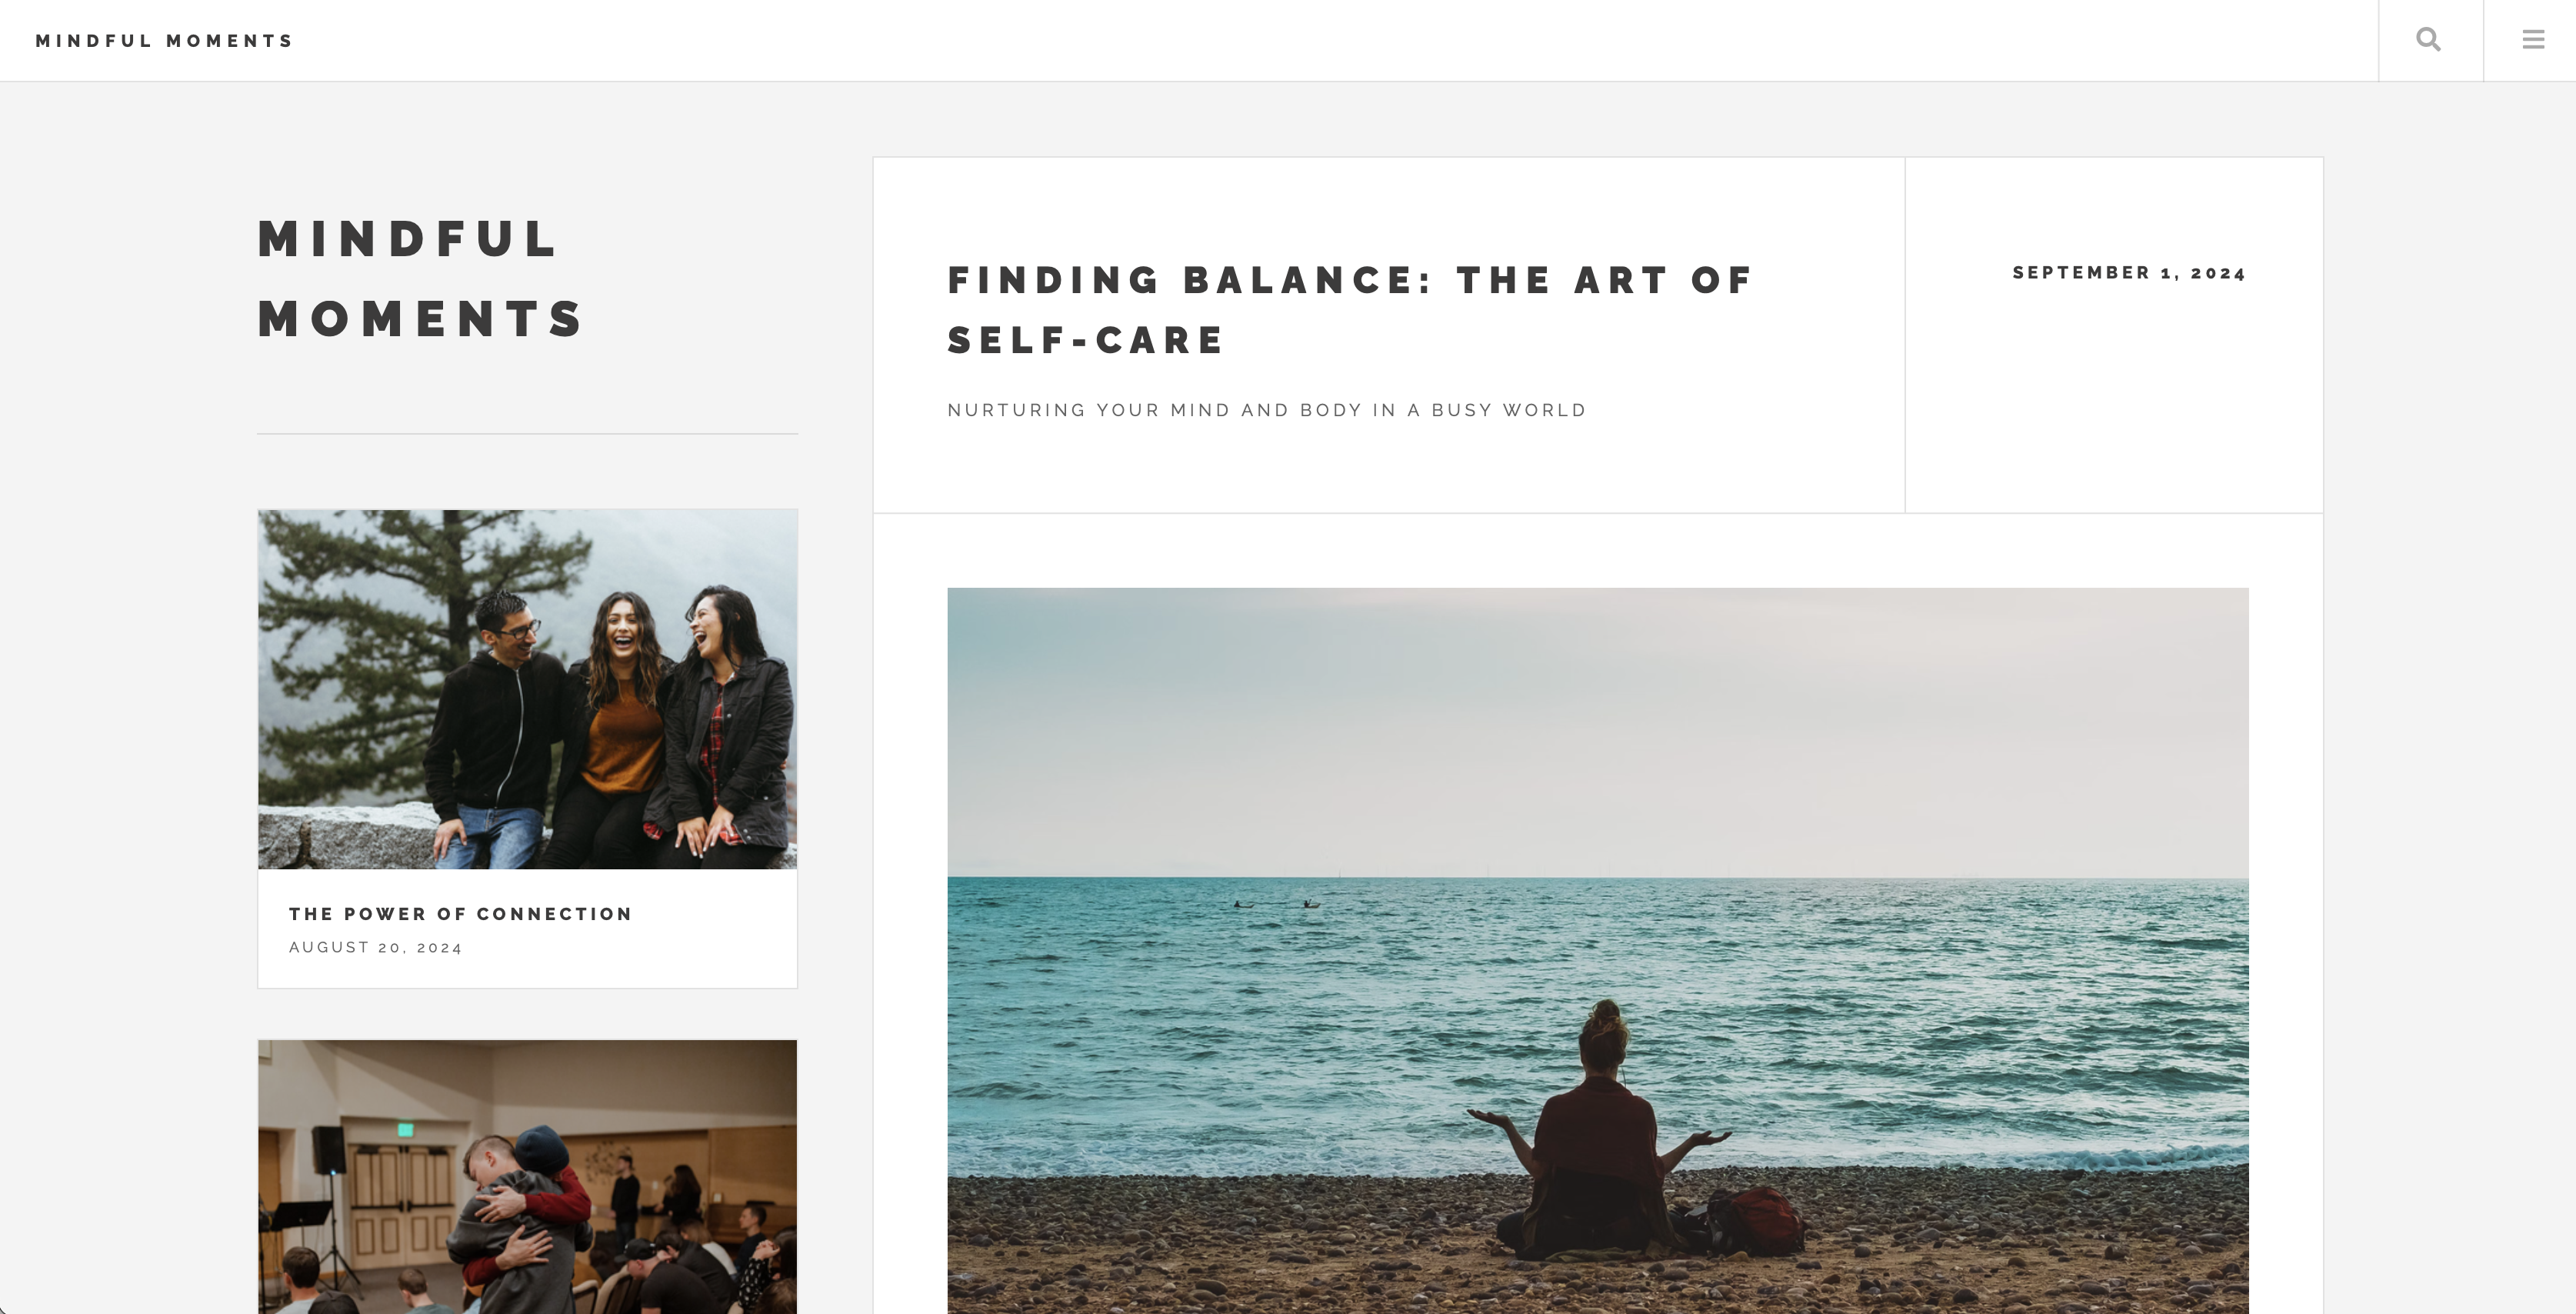Click the Mindful Moments header logo text

coord(164,41)
